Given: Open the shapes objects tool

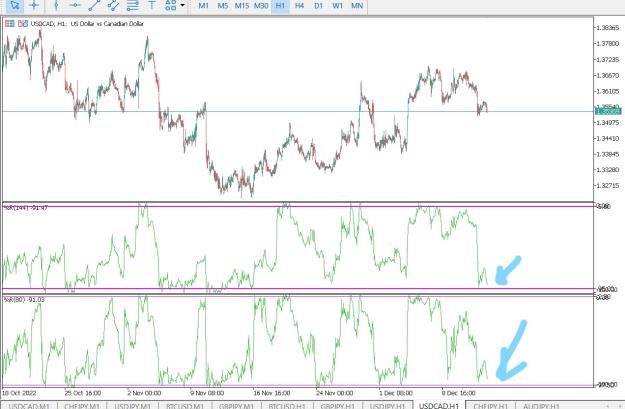Looking at the screenshot, I should pos(171,6).
